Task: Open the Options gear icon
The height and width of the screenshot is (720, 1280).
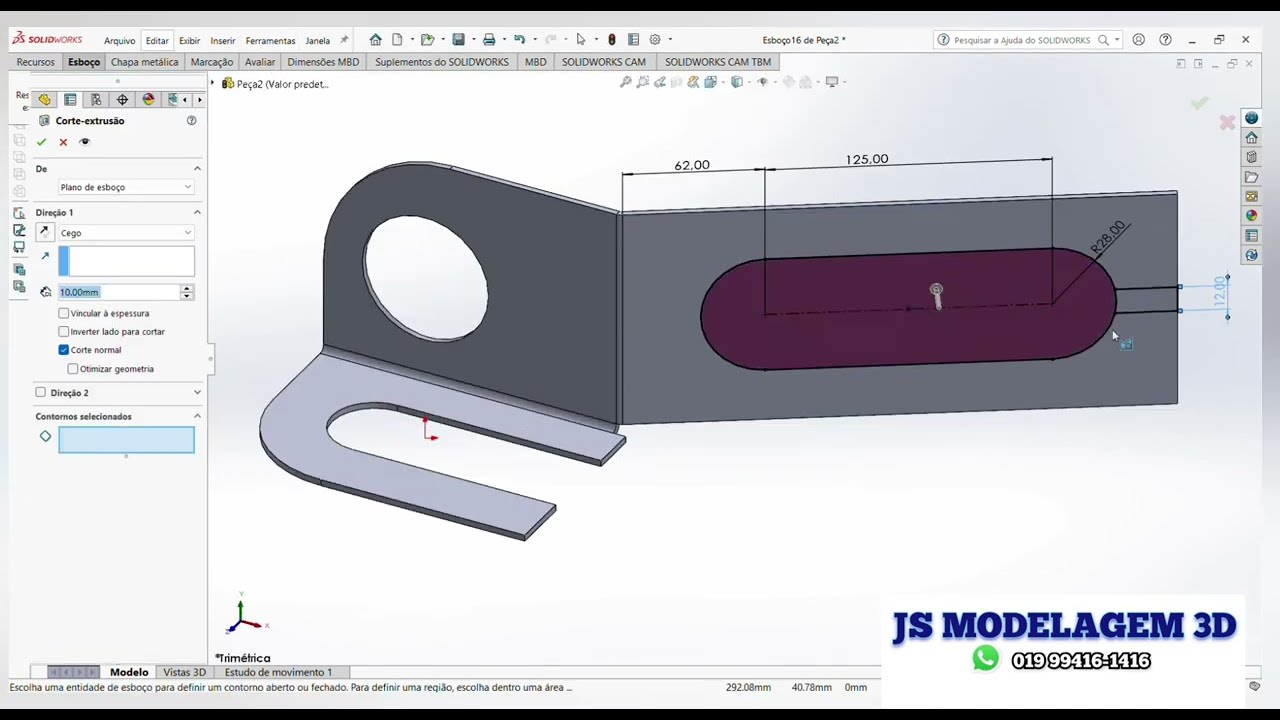Action: [x=655, y=40]
